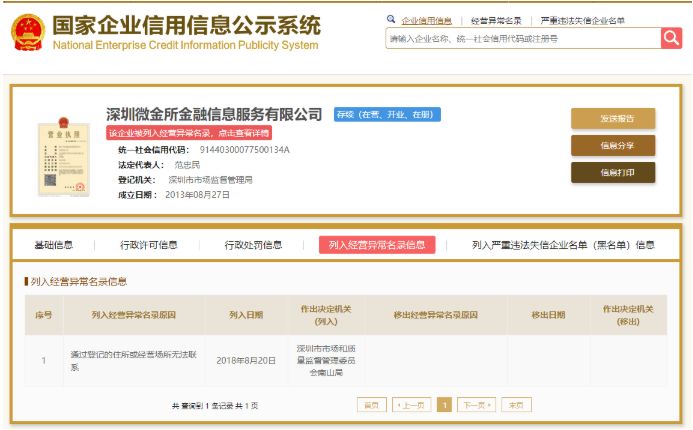Select the deciding authority cell for row 1
This screenshot has height=430, width=693.
326,361
